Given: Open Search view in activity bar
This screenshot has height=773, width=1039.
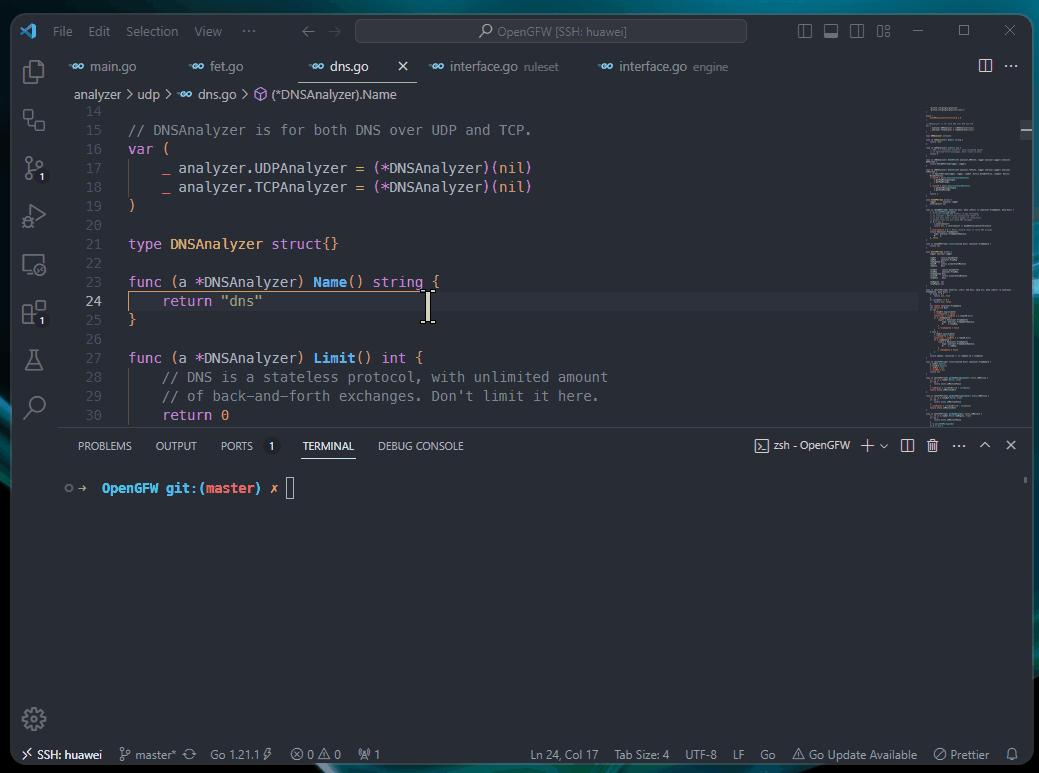Looking at the screenshot, I should tap(34, 407).
